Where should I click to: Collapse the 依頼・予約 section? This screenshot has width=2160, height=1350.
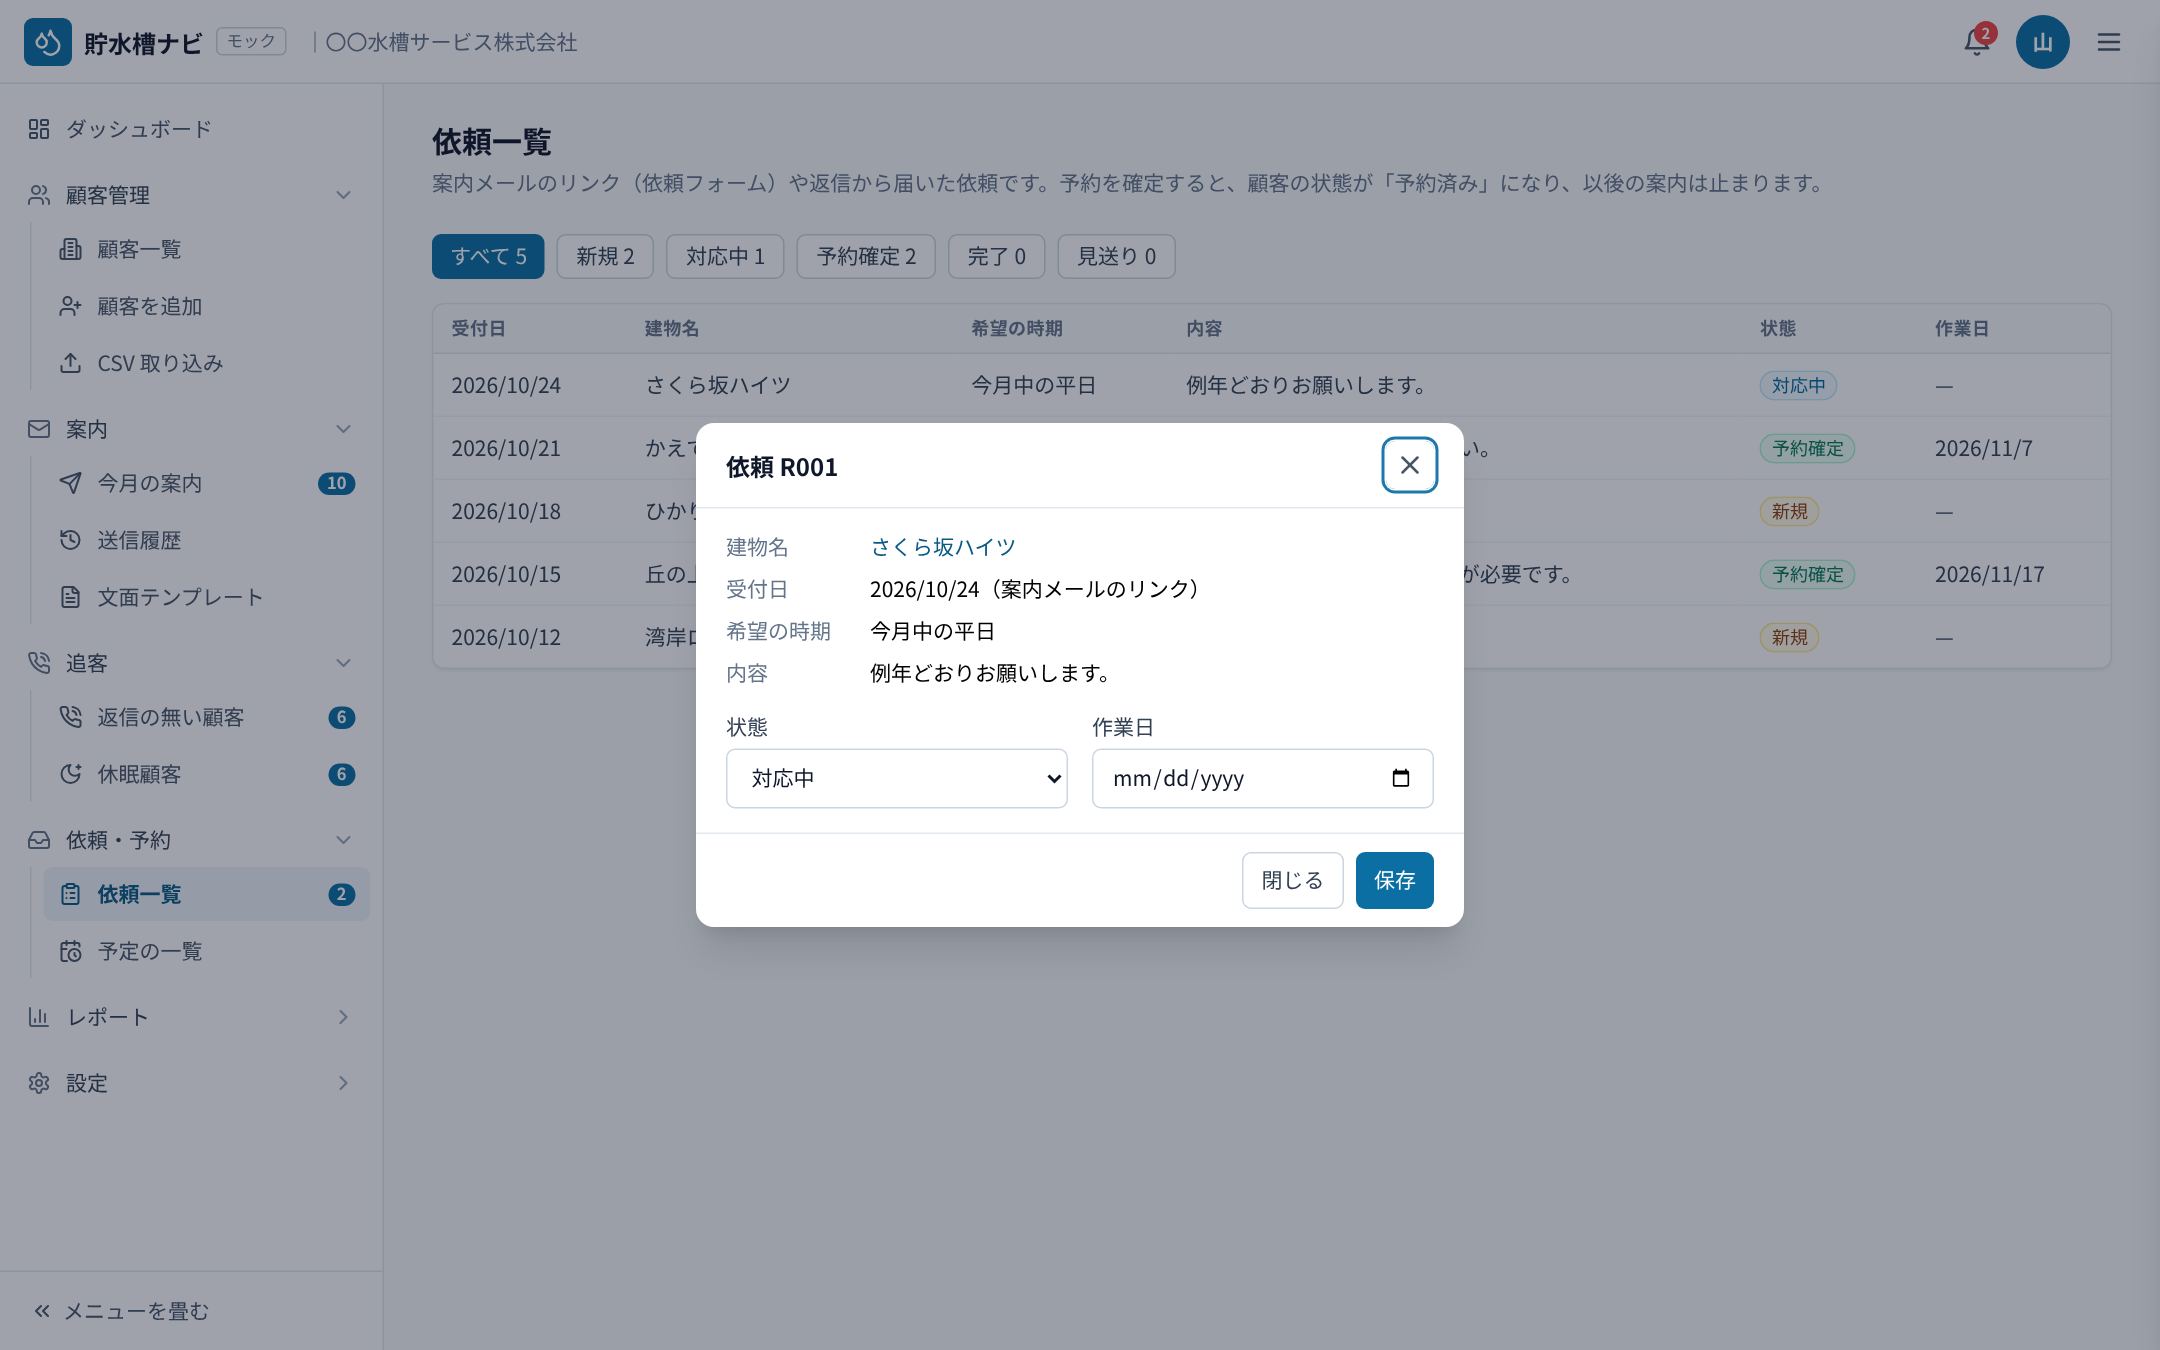click(x=191, y=840)
